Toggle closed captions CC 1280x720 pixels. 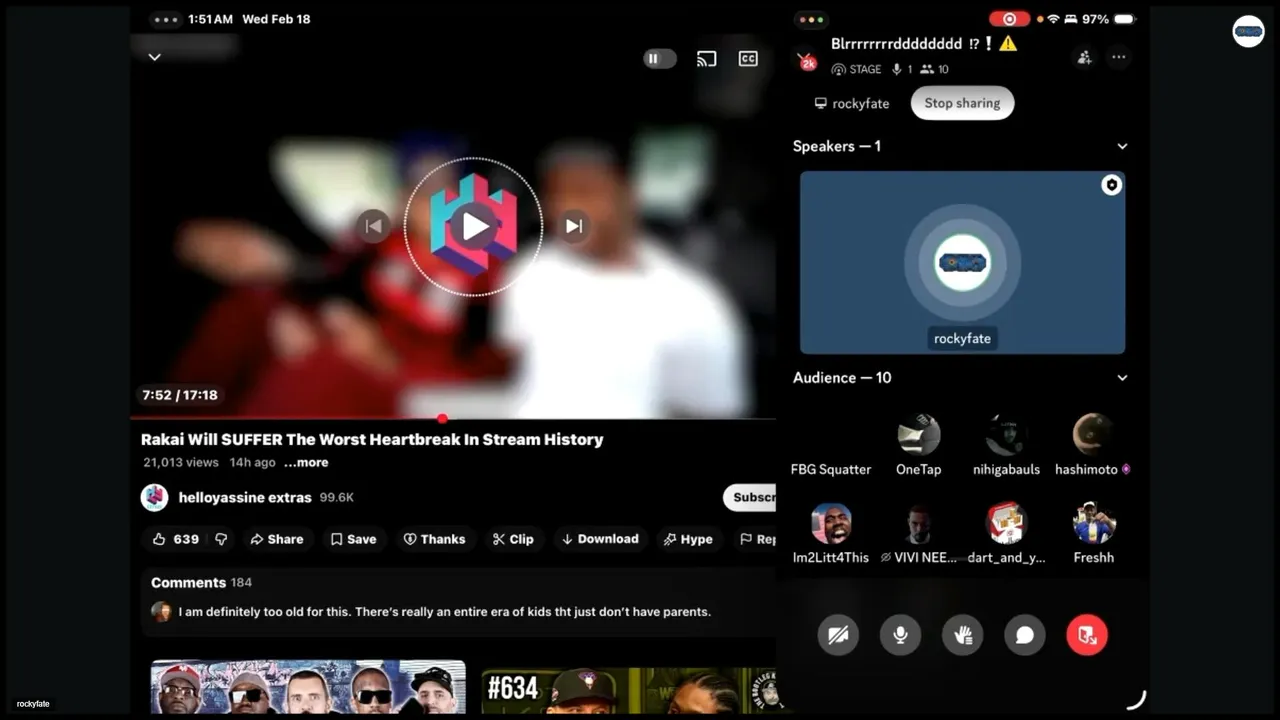[x=748, y=59]
